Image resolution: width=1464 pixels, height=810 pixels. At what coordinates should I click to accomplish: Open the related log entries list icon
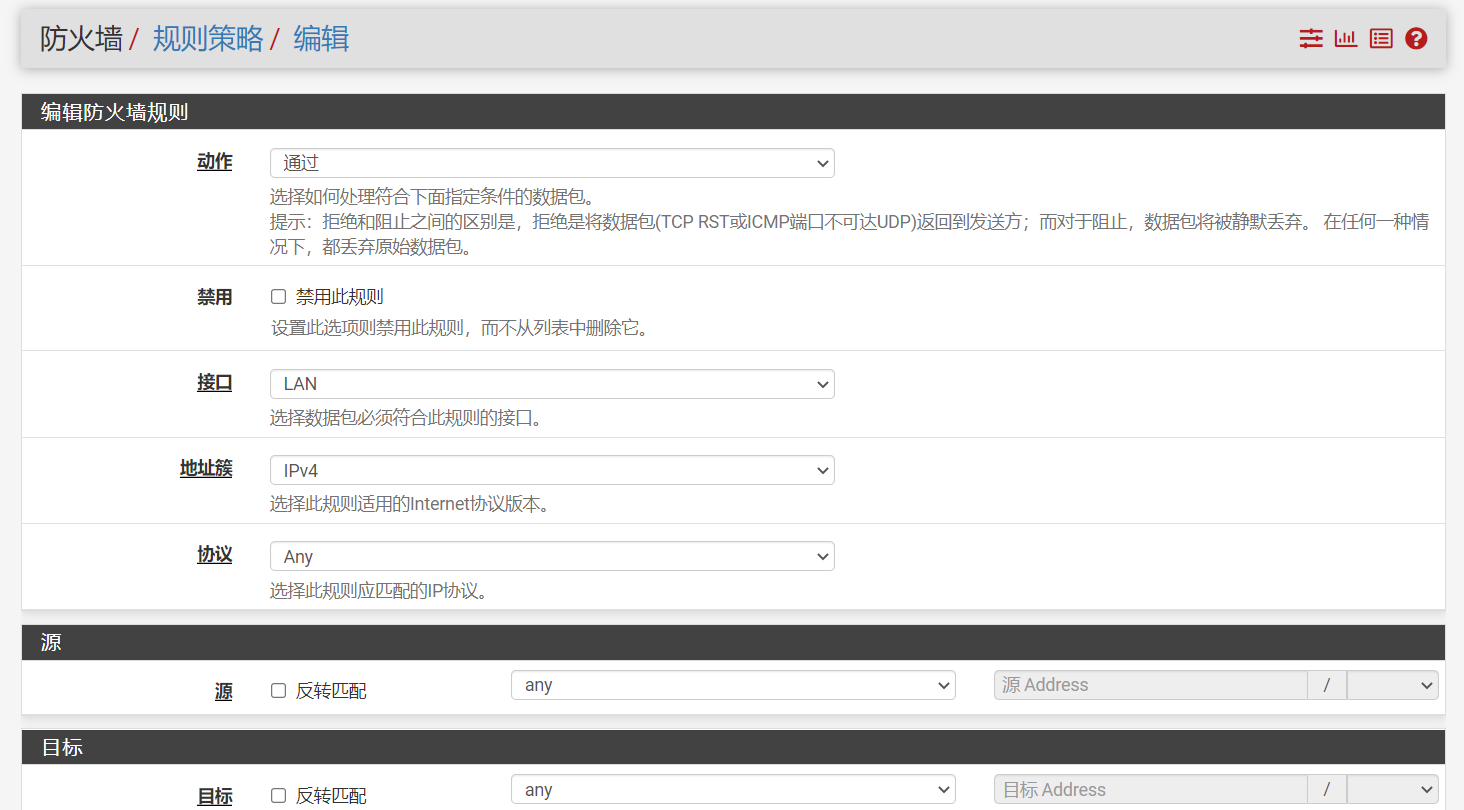click(x=1381, y=39)
